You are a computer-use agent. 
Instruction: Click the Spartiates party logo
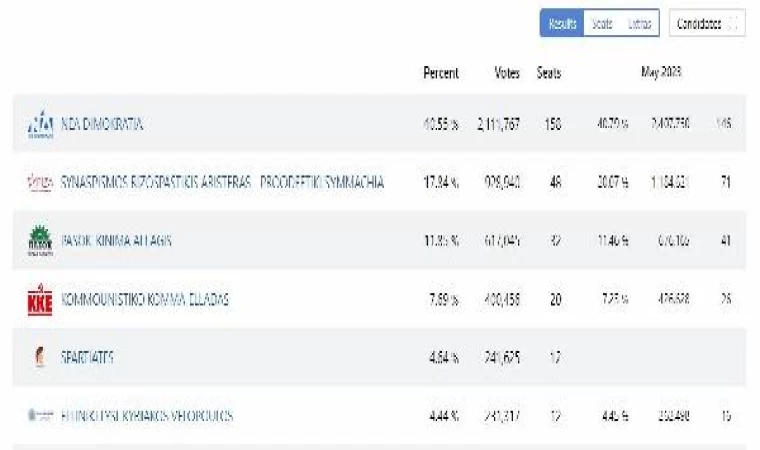point(40,357)
